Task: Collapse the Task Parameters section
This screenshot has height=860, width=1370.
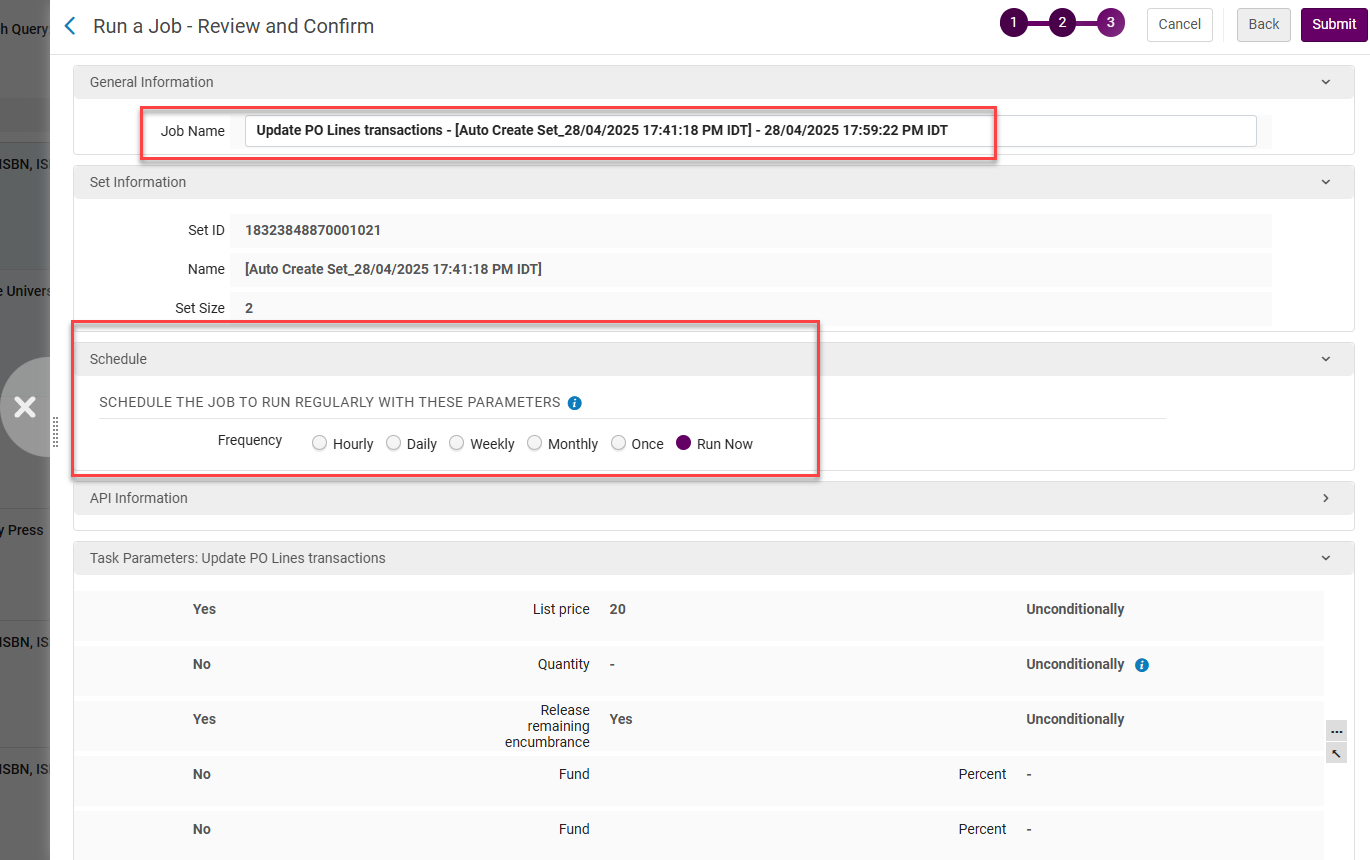Action: click(x=1326, y=558)
